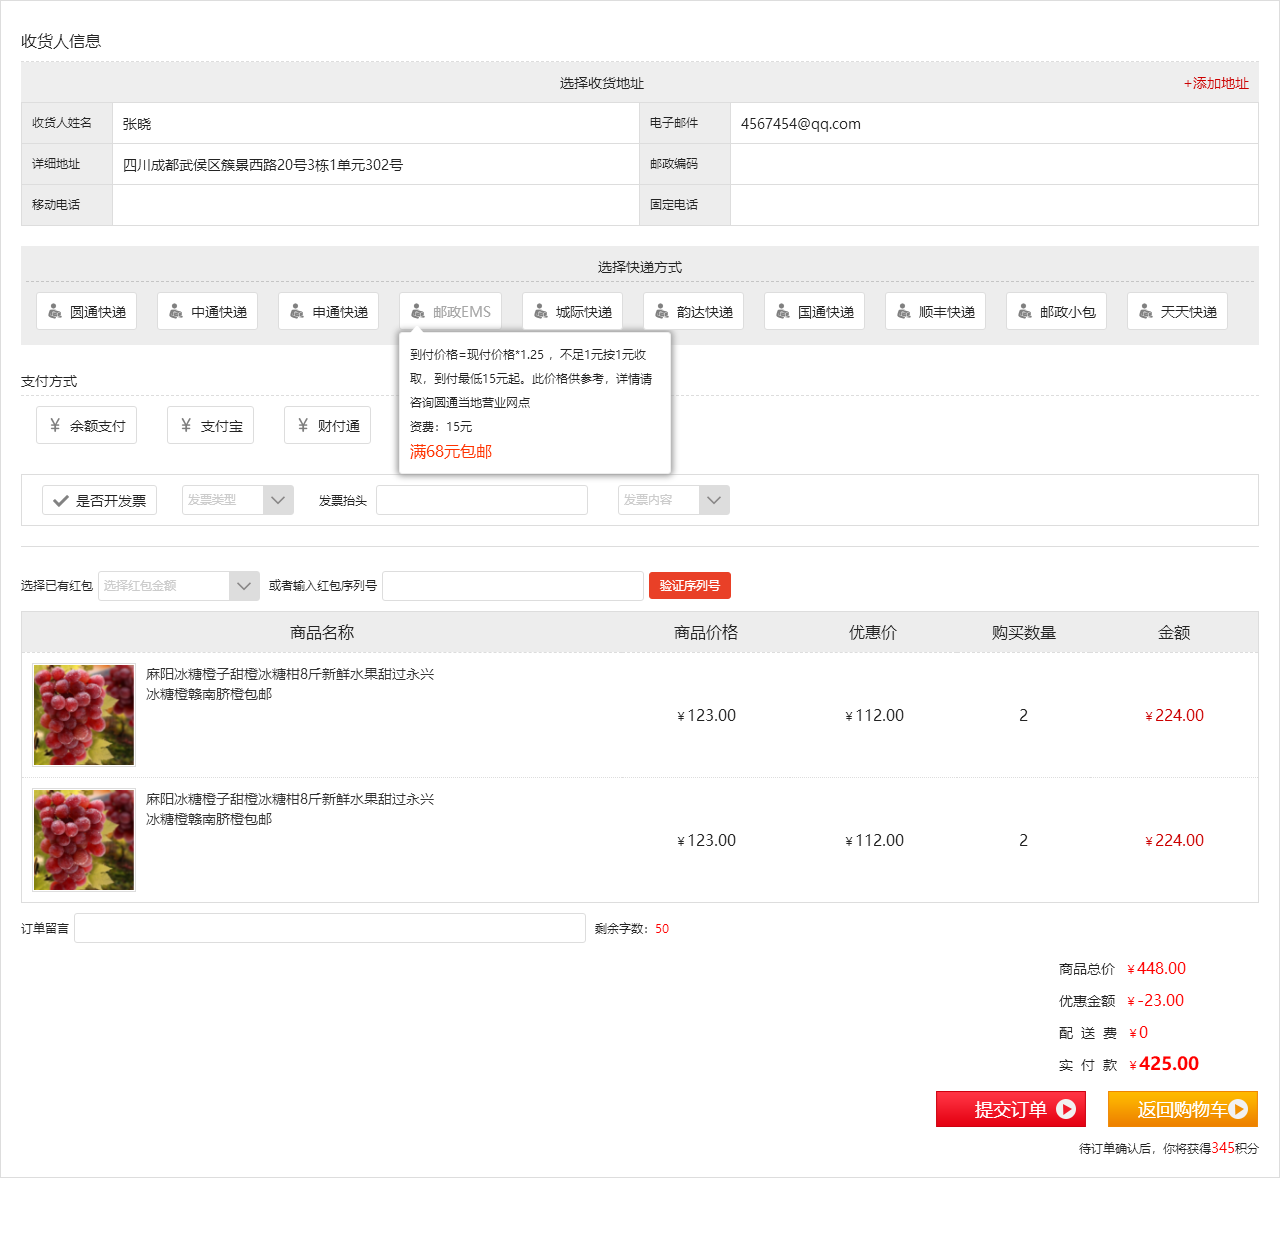
Task: Open the 选择红包金额 dropdown
Action: (179, 586)
